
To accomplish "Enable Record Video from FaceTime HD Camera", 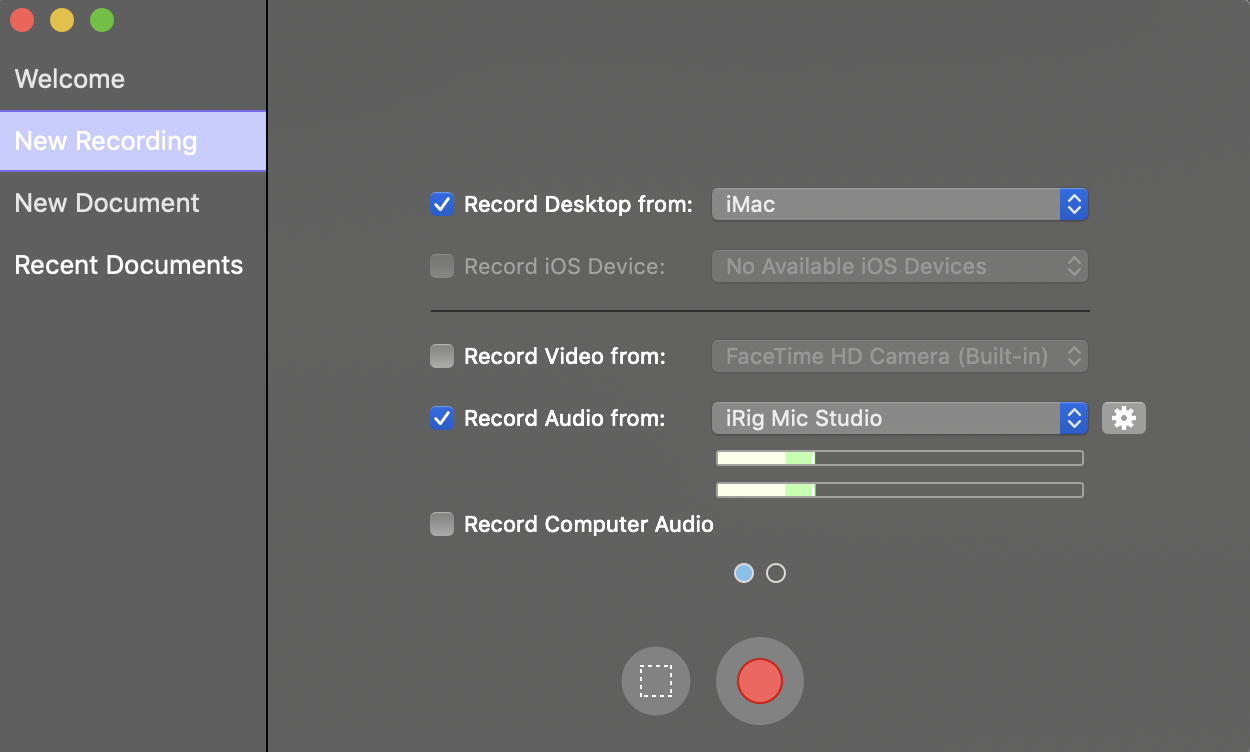I will pos(441,356).
